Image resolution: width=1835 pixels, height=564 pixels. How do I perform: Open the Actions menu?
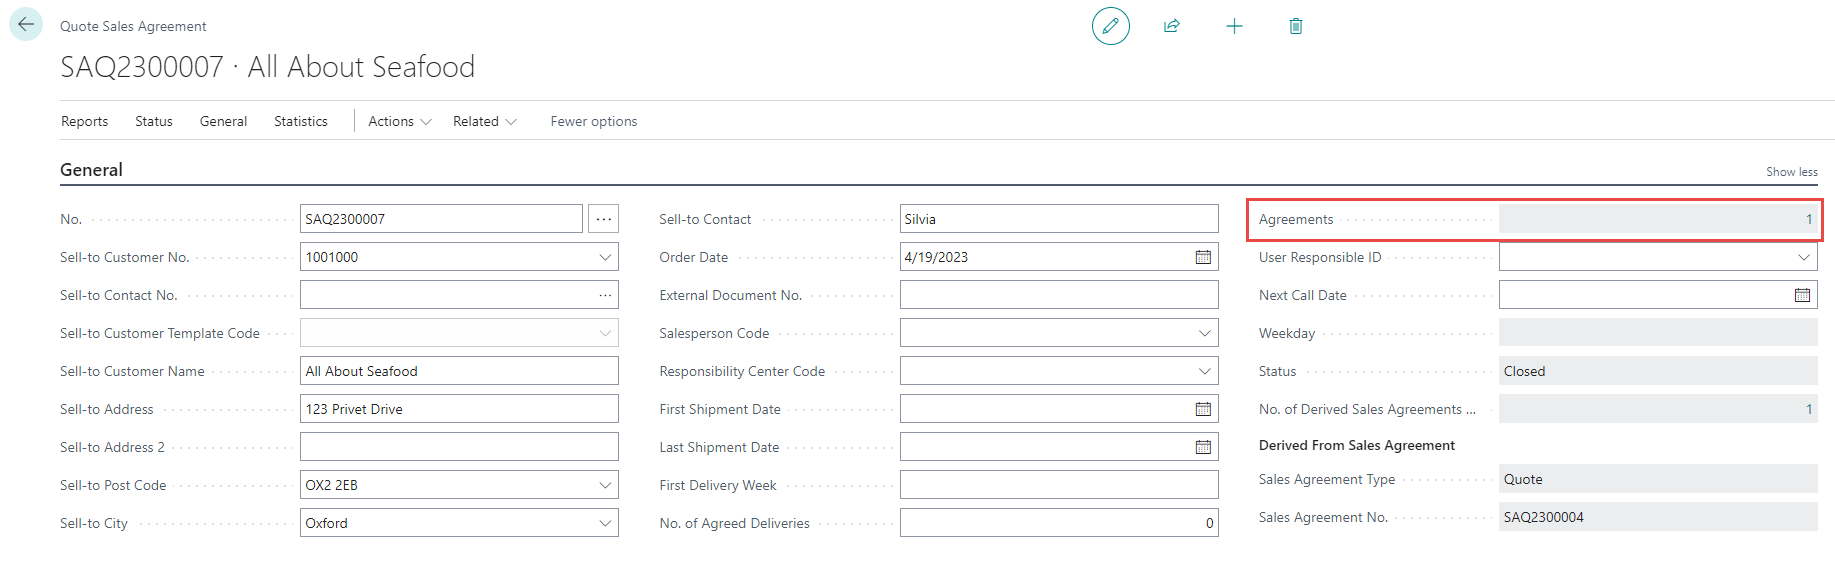tap(399, 121)
